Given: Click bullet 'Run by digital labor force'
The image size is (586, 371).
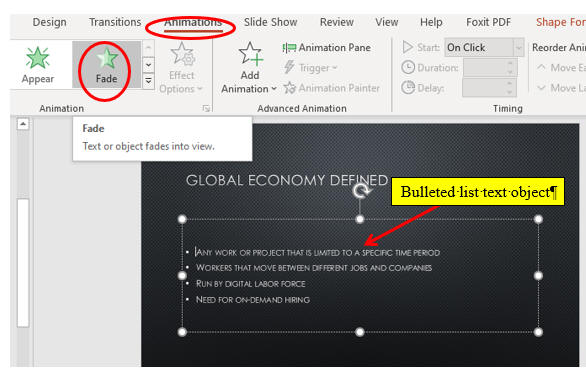Looking at the screenshot, I should pos(250,284).
